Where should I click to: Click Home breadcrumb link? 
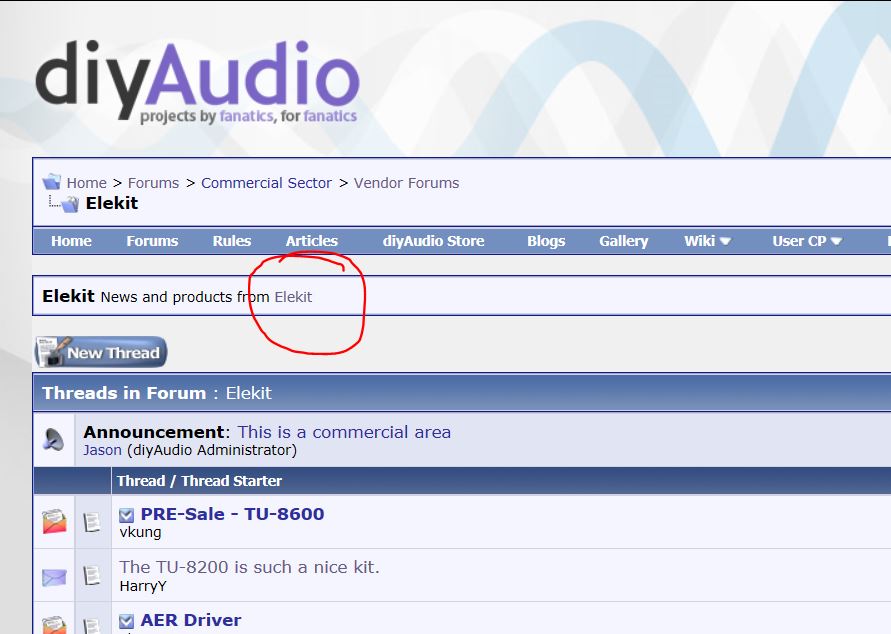click(x=86, y=183)
